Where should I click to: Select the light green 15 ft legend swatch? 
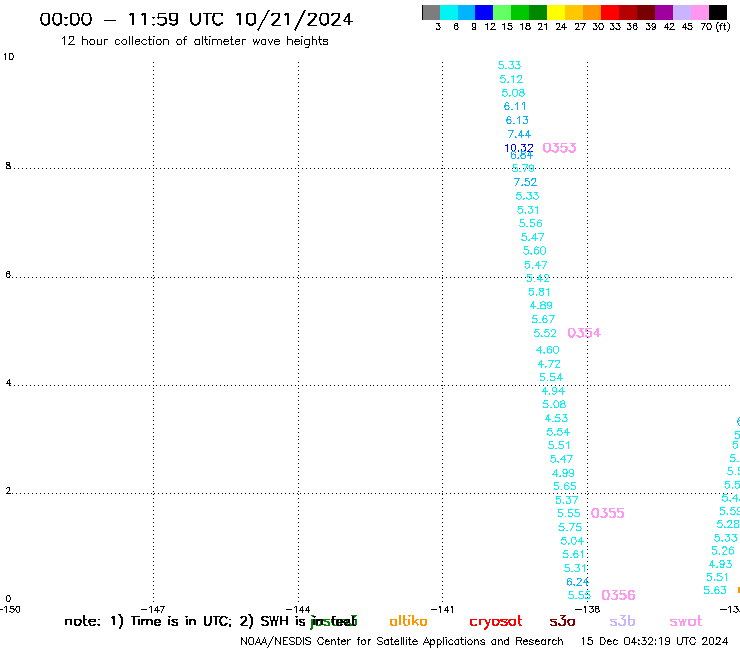point(502,12)
